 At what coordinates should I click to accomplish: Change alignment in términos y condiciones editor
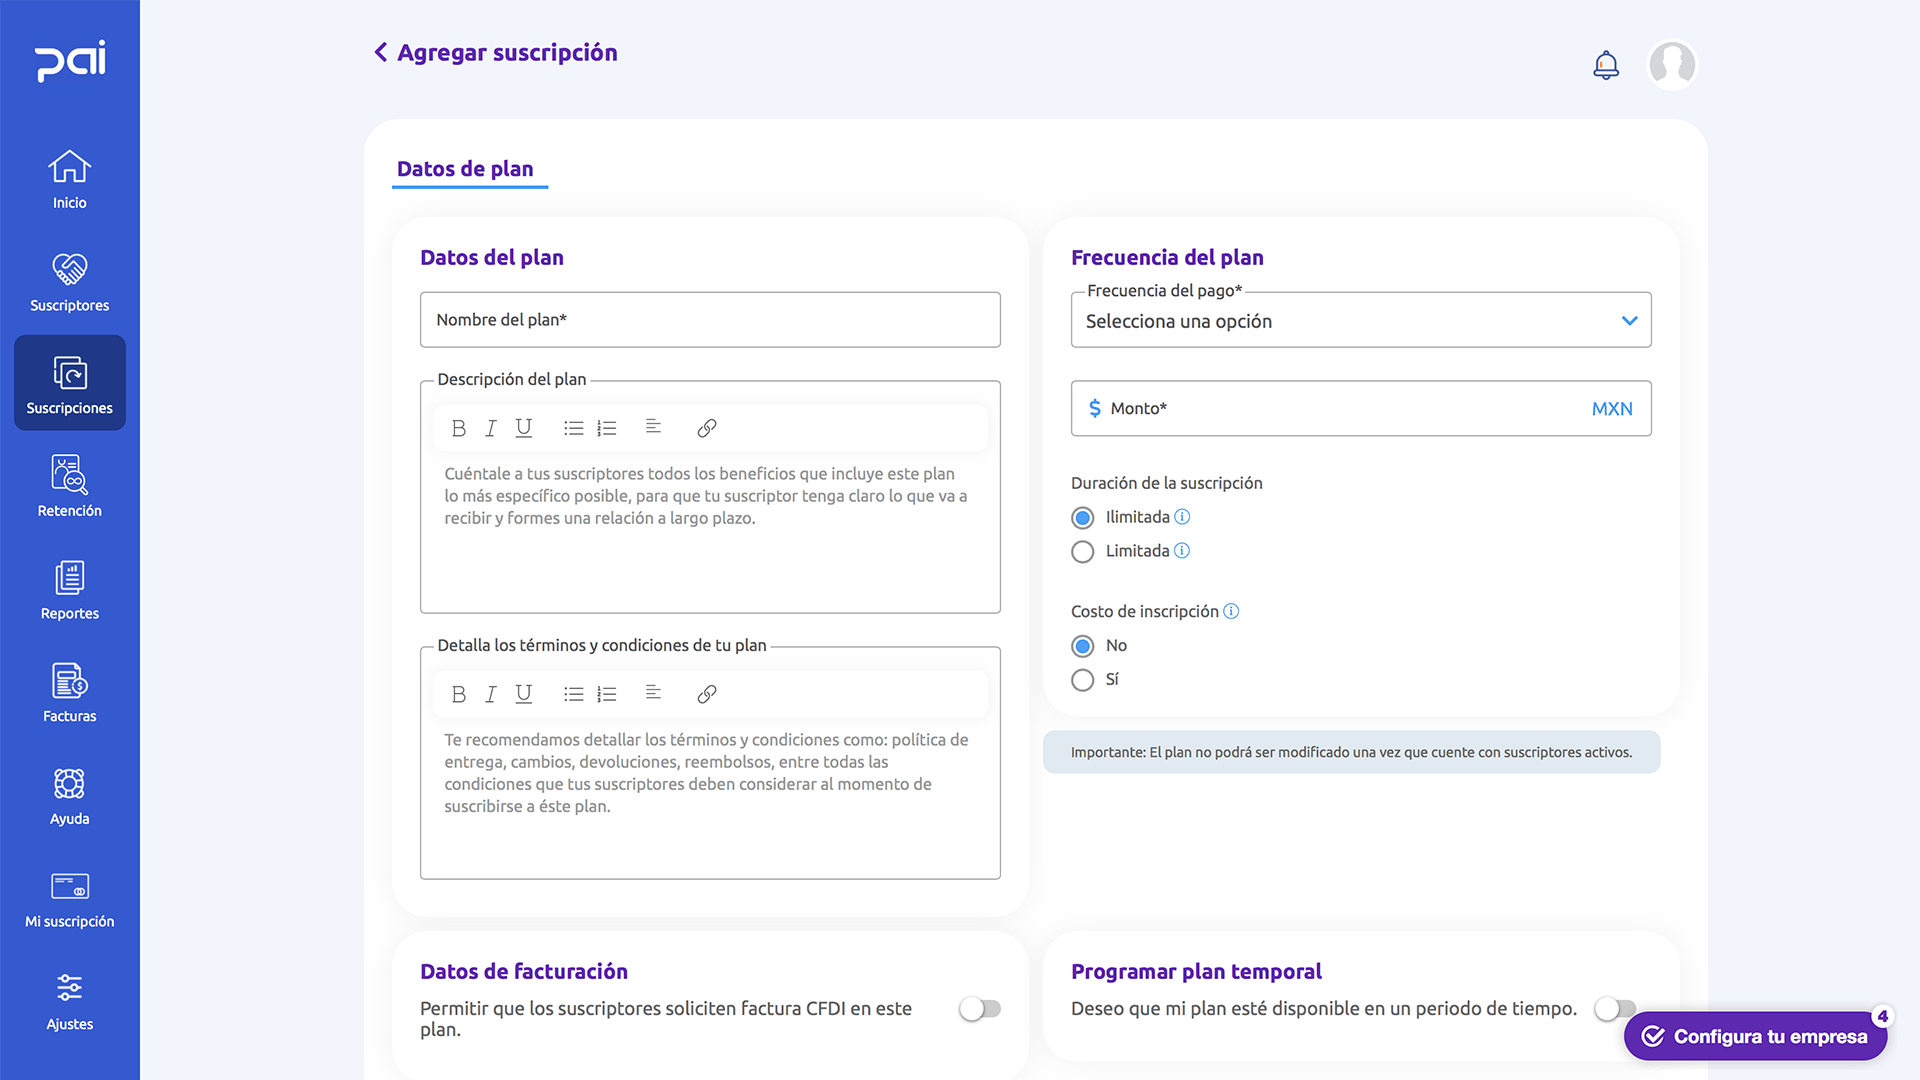click(653, 693)
